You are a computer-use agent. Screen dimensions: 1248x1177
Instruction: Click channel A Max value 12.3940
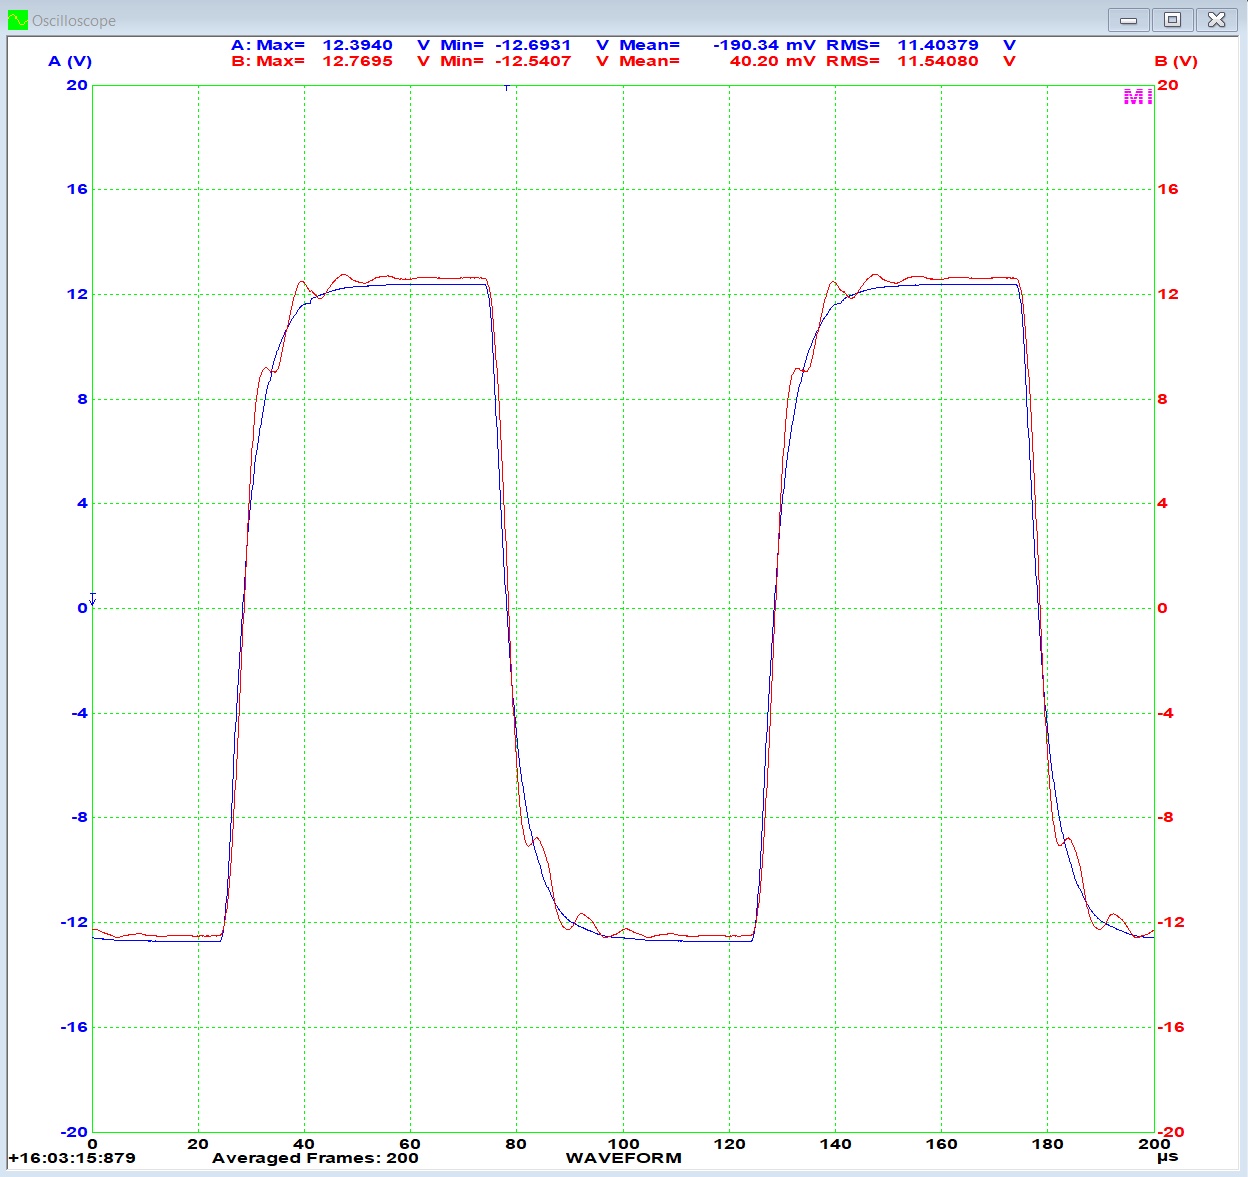click(x=357, y=45)
